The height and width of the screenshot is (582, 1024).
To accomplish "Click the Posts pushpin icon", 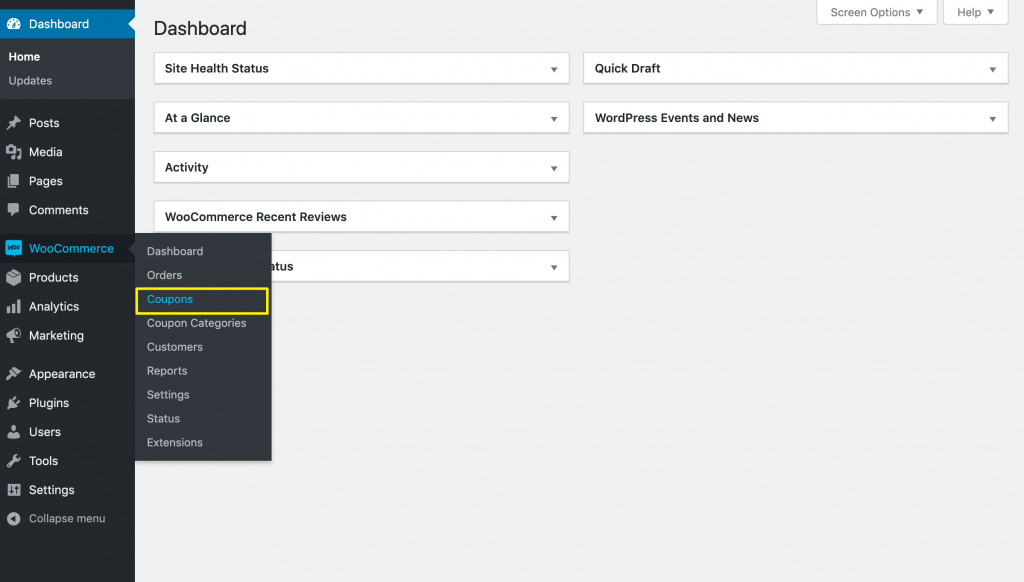I will (14, 123).
